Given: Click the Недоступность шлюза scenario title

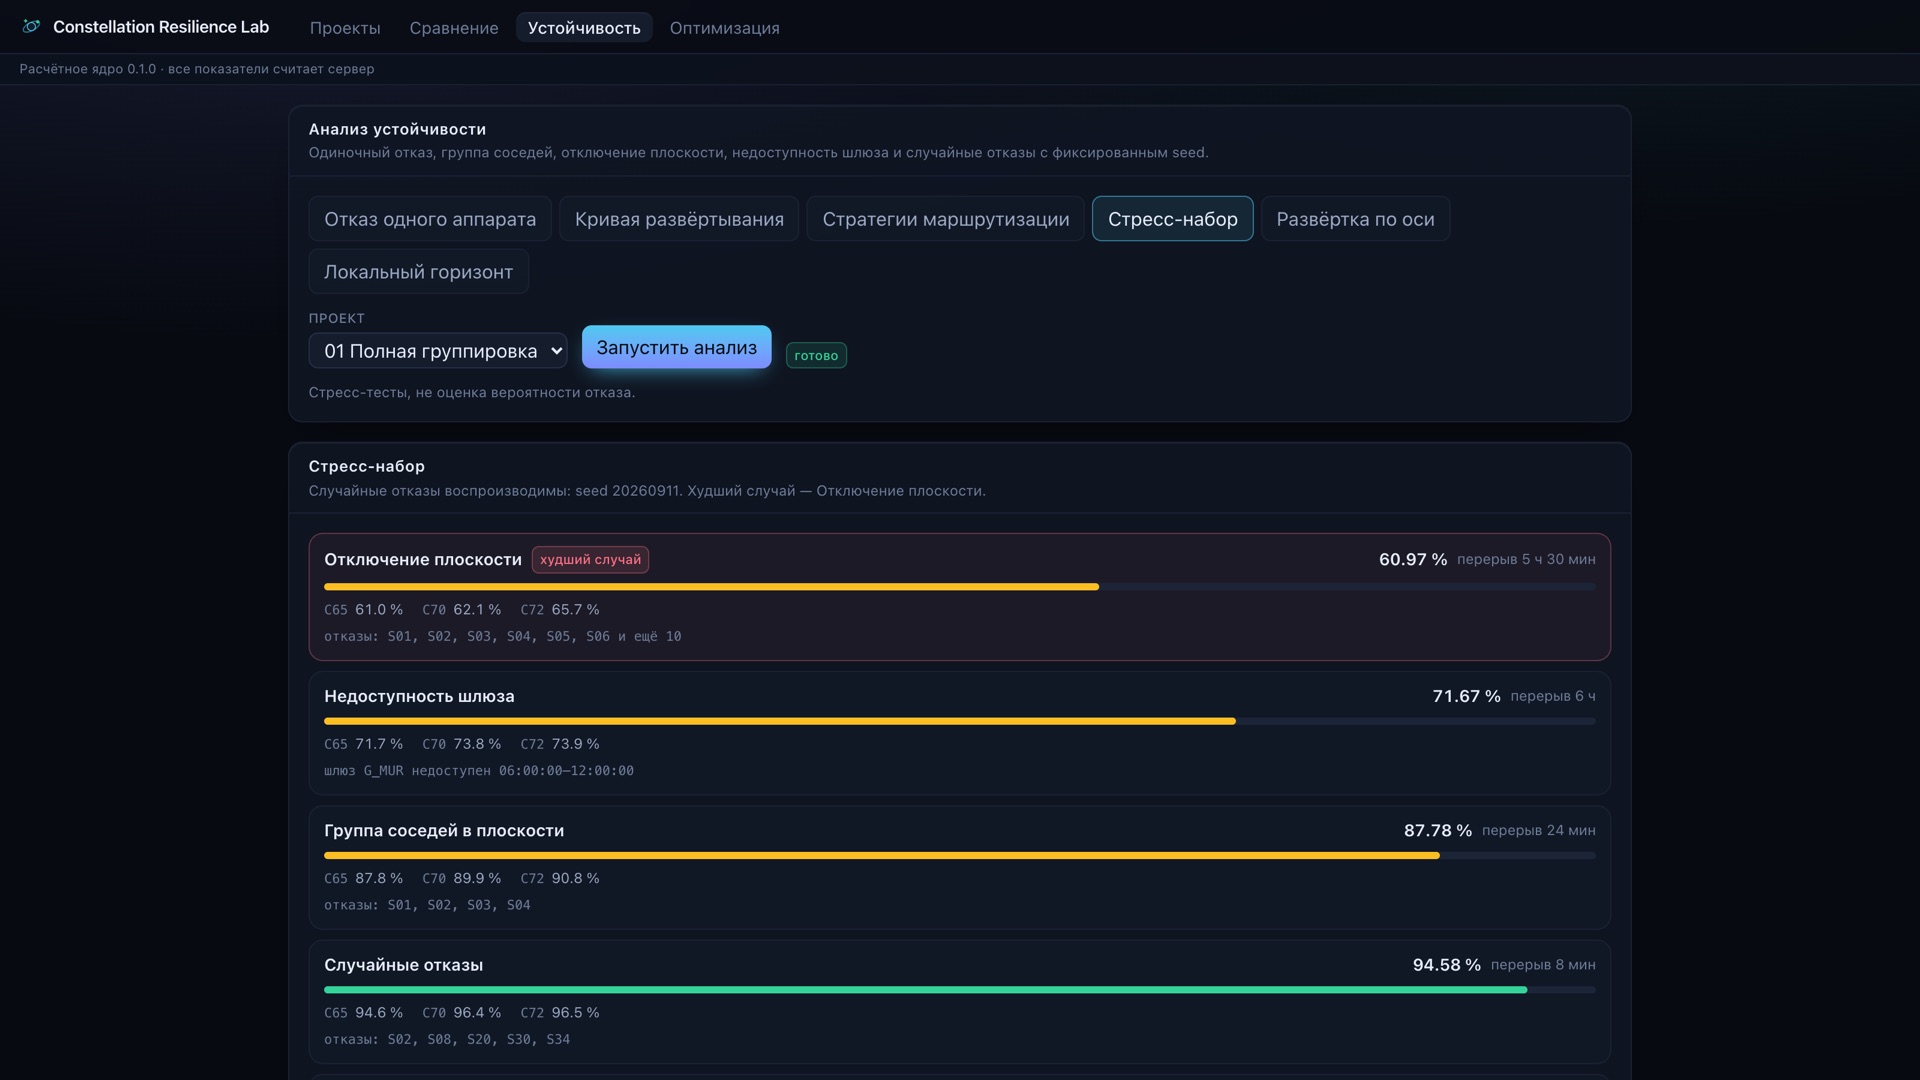Looking at the screenshot, I should pyautogui.click(x=419, y=696).
